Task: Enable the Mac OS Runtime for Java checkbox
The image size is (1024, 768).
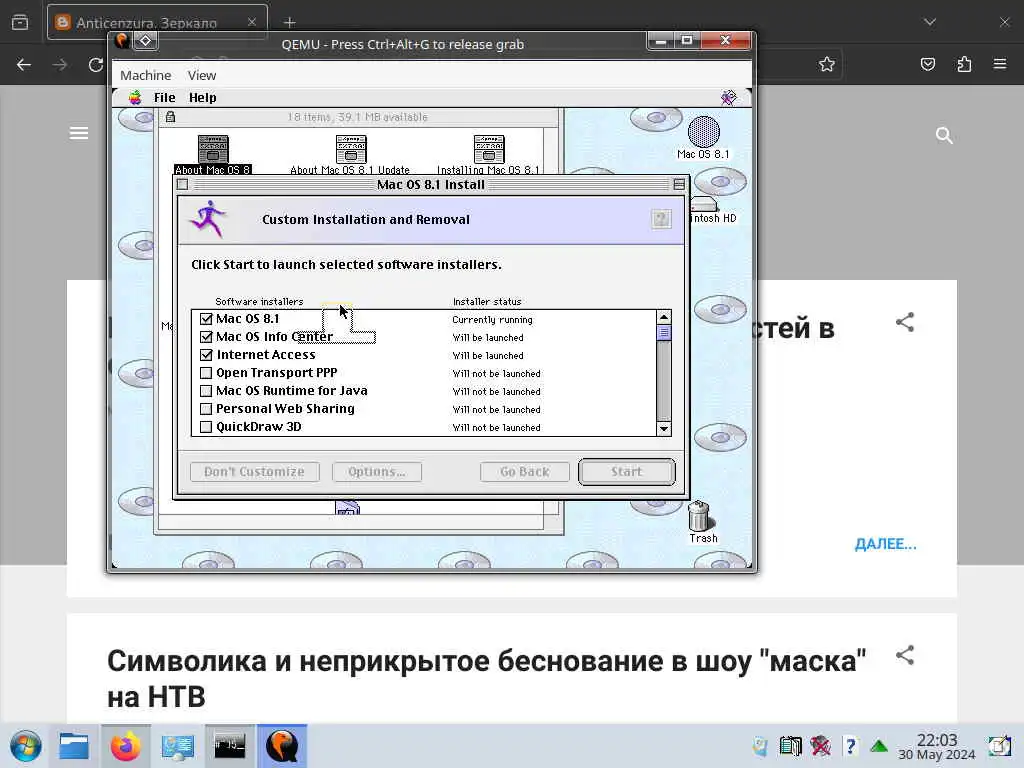Action: (206, 391)
